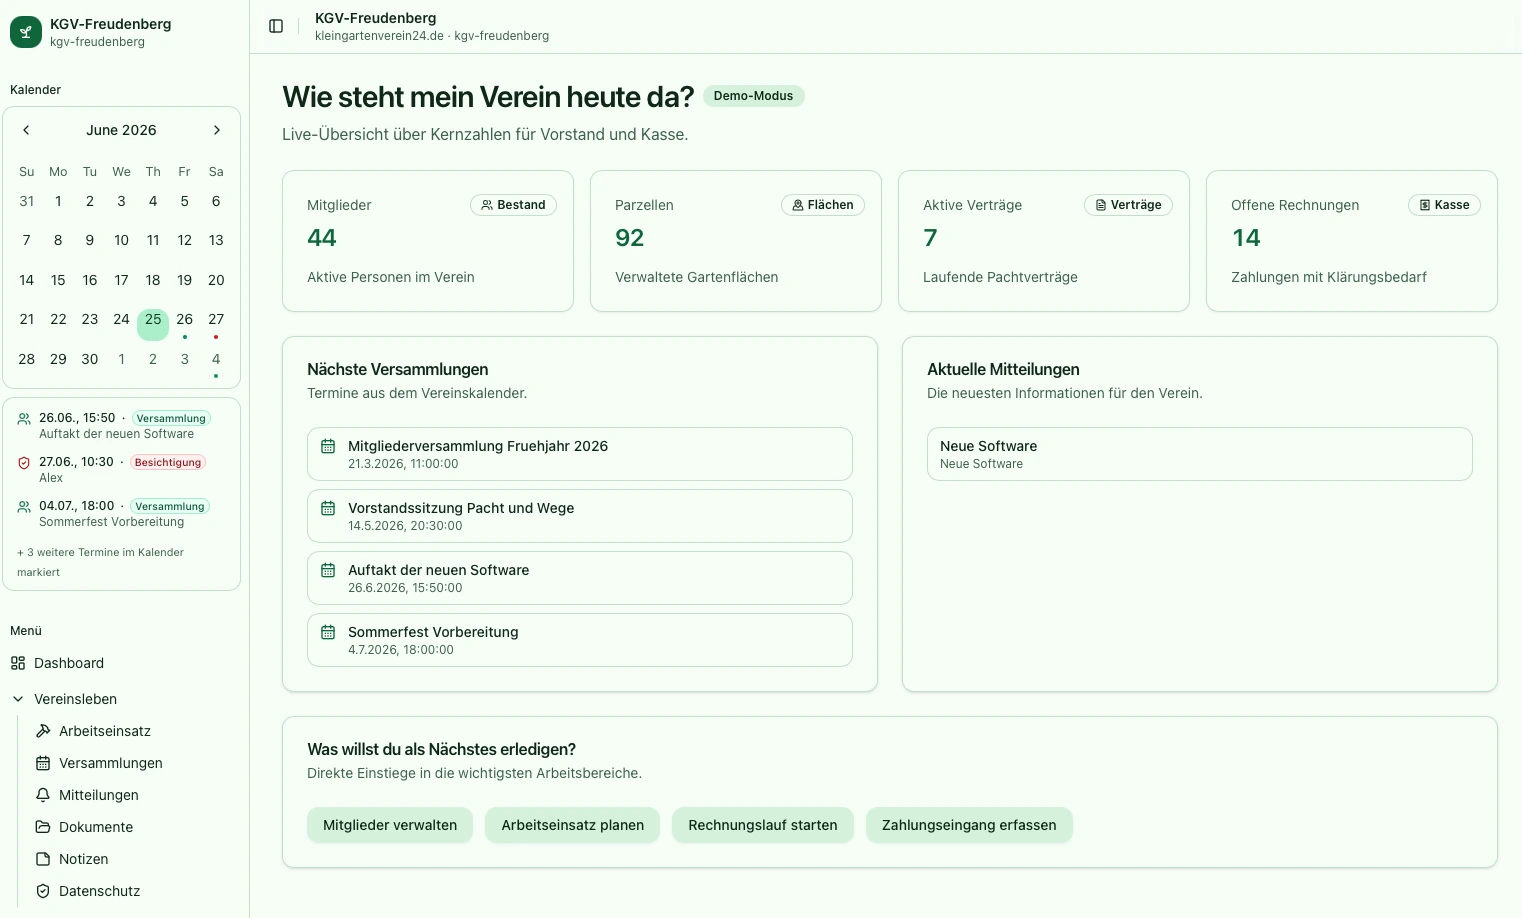
Task: Click the Besichtigung tag on 27.06. appointment
Action: coord(168,463)
